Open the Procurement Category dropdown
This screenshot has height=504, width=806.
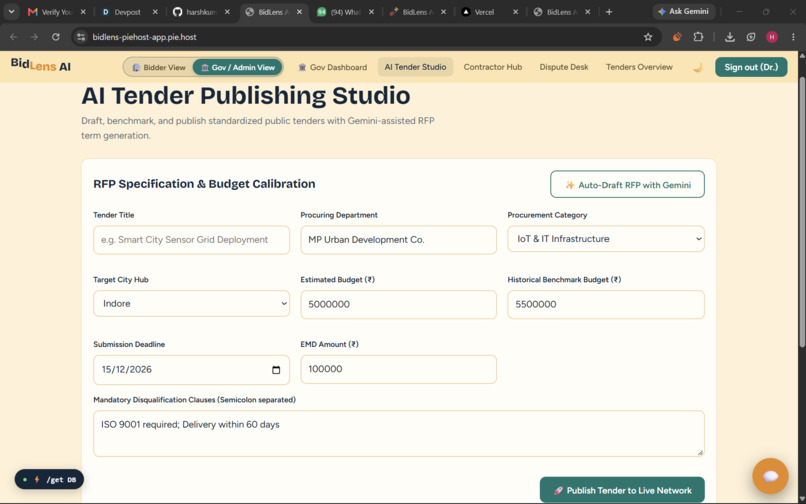click(606, 239)
